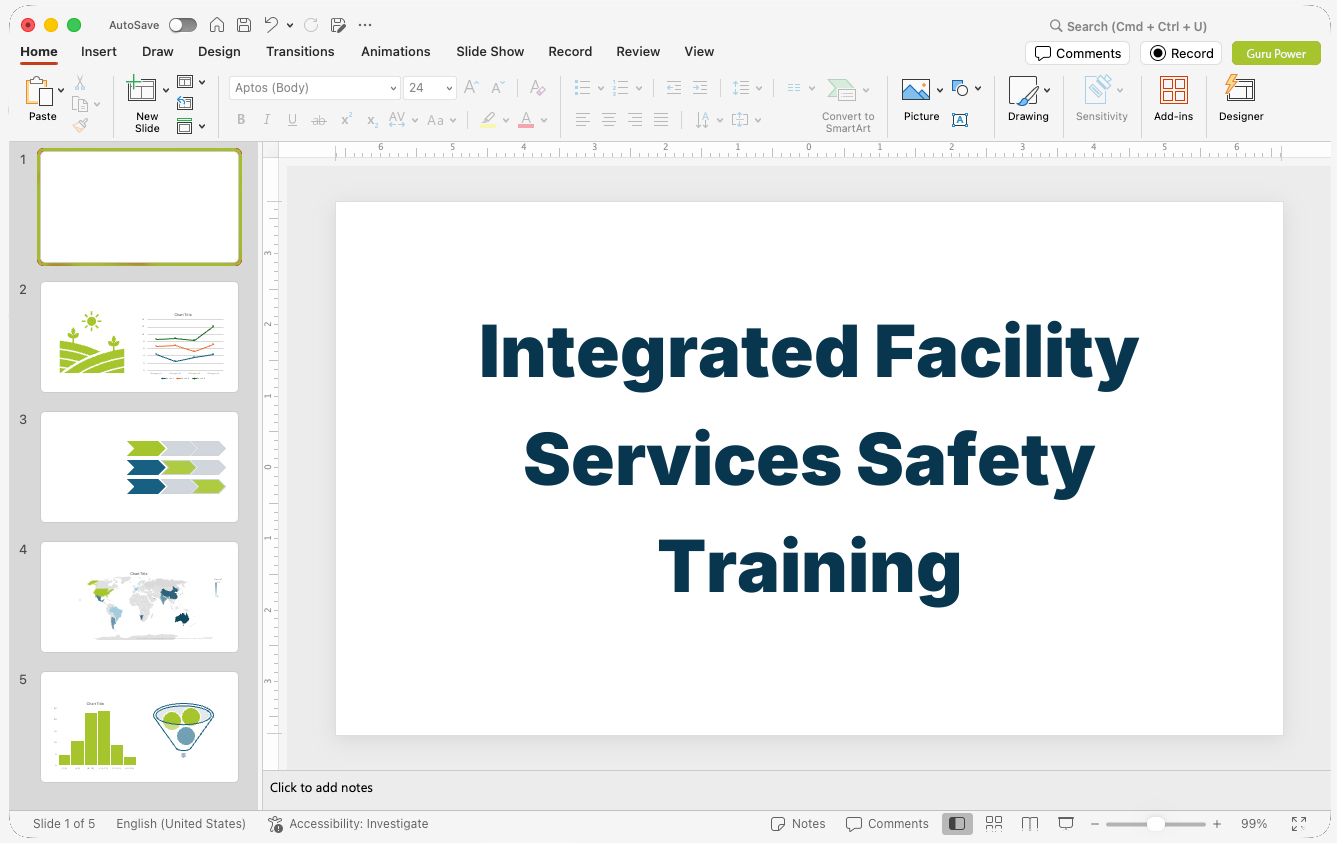This screenshot has height=843, width=1337.
Task: Click the Save icon in title bar
Action: tap(244, 25)
